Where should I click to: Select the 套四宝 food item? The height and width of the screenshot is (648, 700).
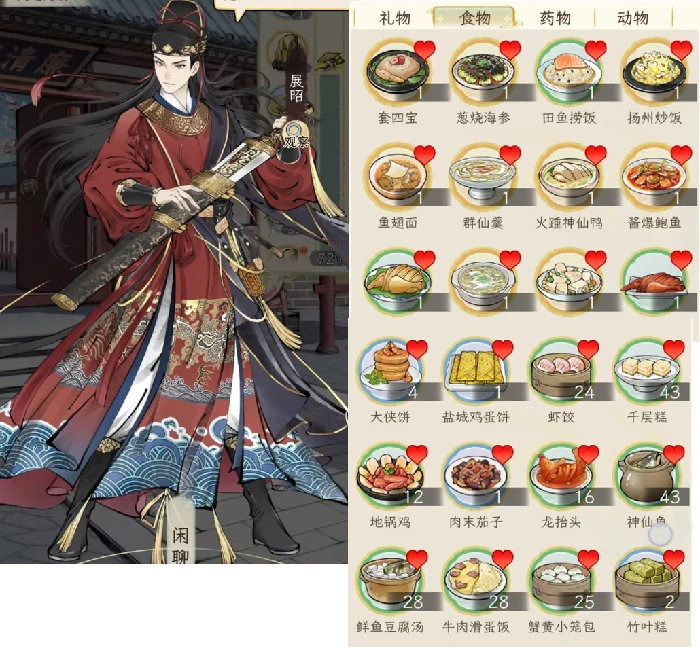(398, 71)
